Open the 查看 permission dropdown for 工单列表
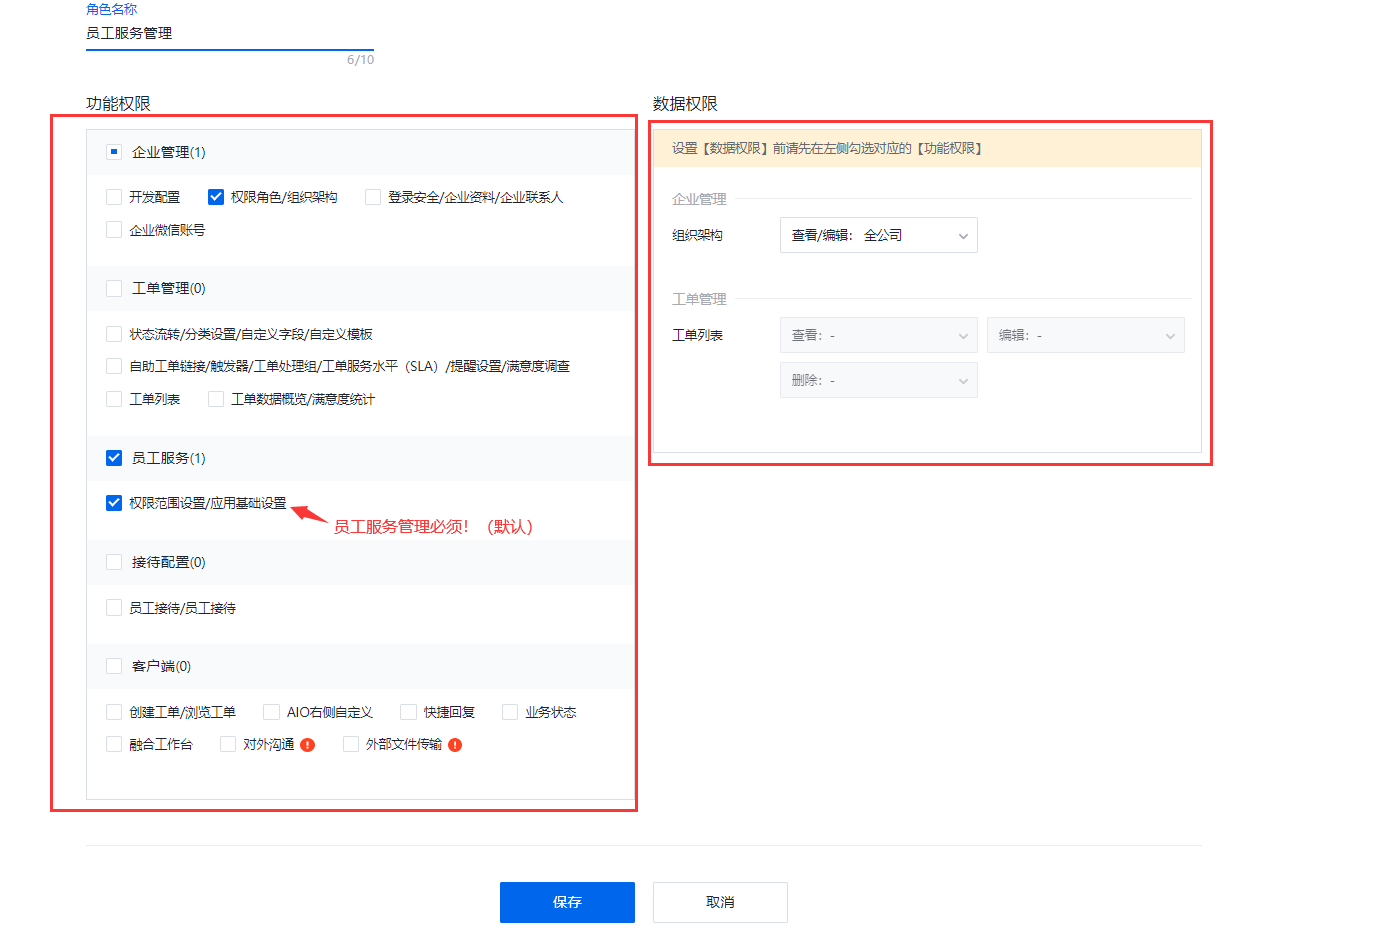This screenshot has width=1400, height=929. [879, 335]
